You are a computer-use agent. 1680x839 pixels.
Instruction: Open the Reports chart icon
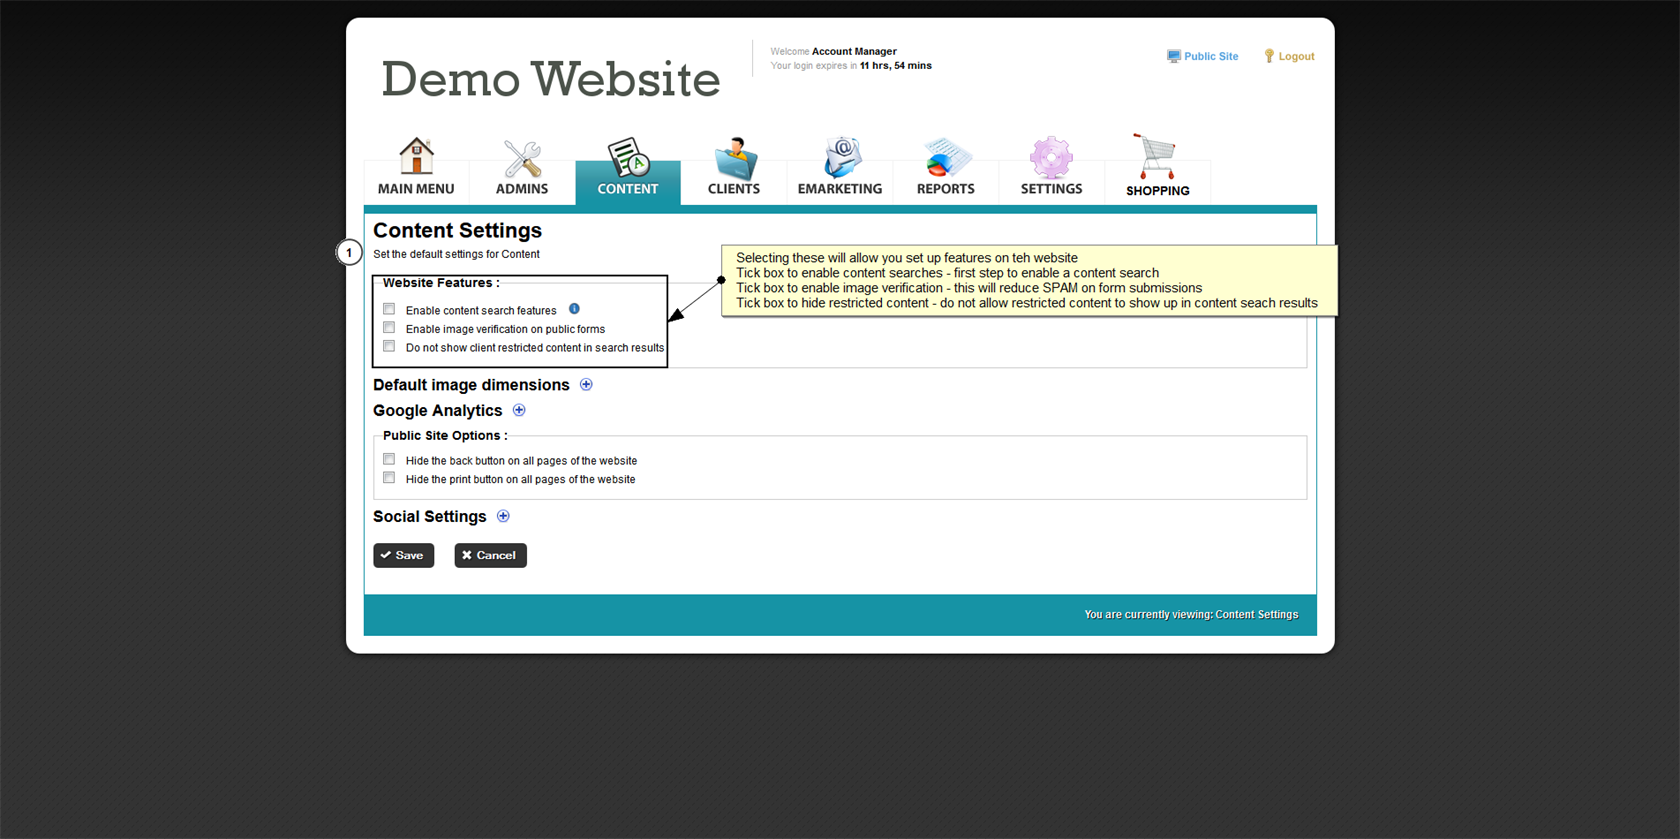pos(946,158)
